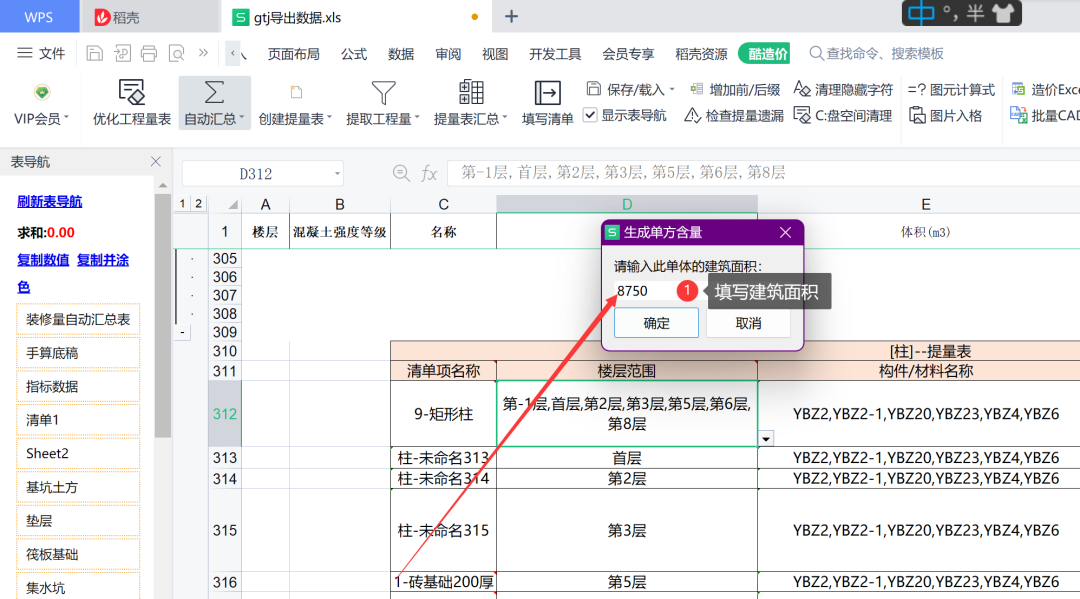
Task: Open dropdown arrow on cell D312
Action: (x=766, y=438)
